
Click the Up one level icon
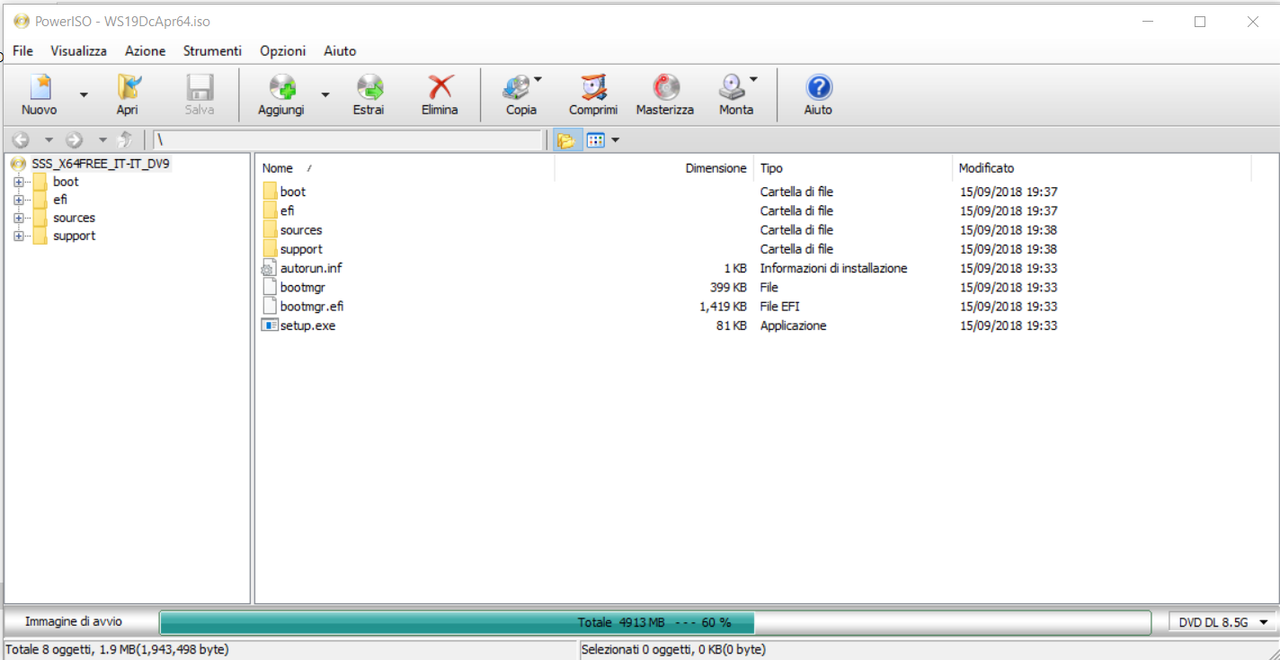(126, 140)
